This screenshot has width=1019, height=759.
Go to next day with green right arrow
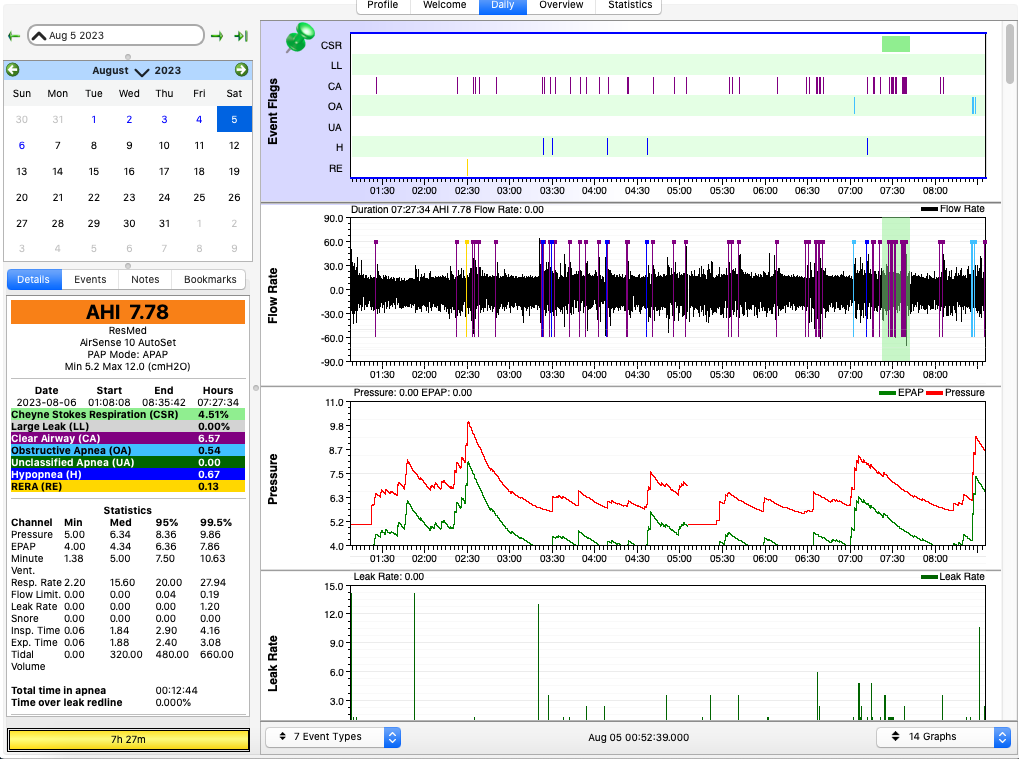217,36
